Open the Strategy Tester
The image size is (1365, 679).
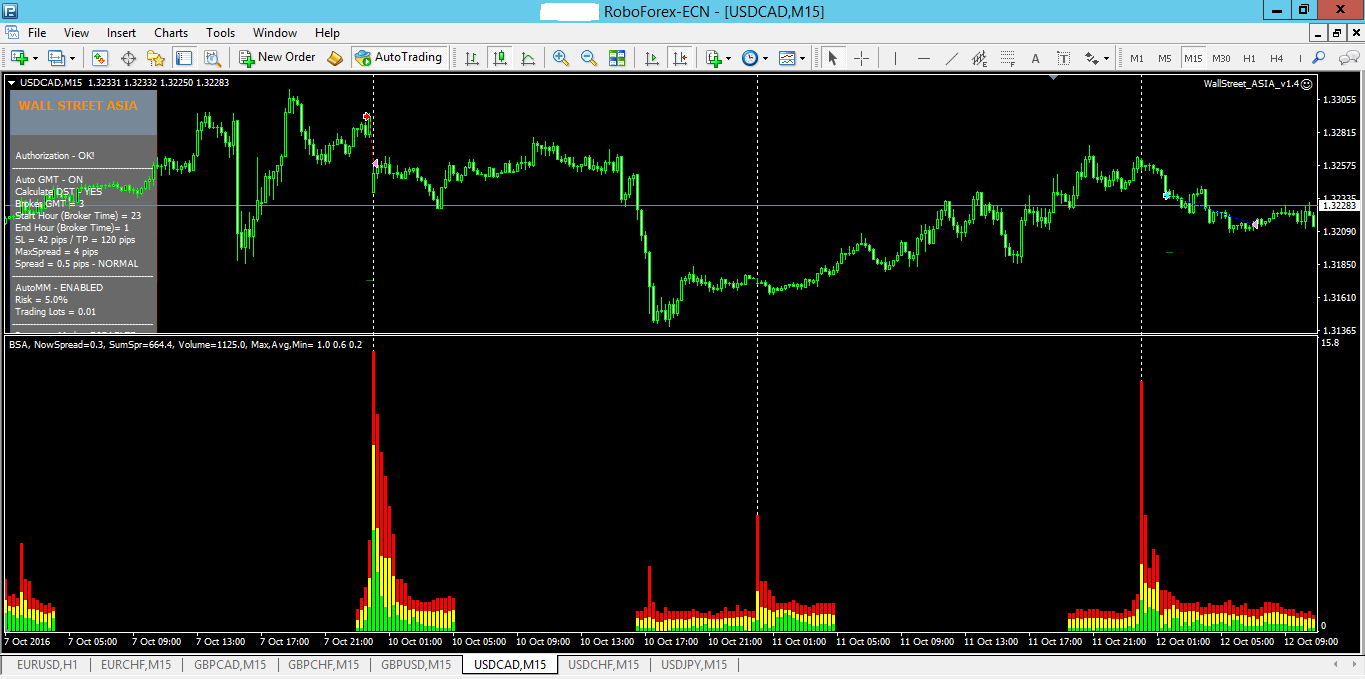click(x=212, y=58)
